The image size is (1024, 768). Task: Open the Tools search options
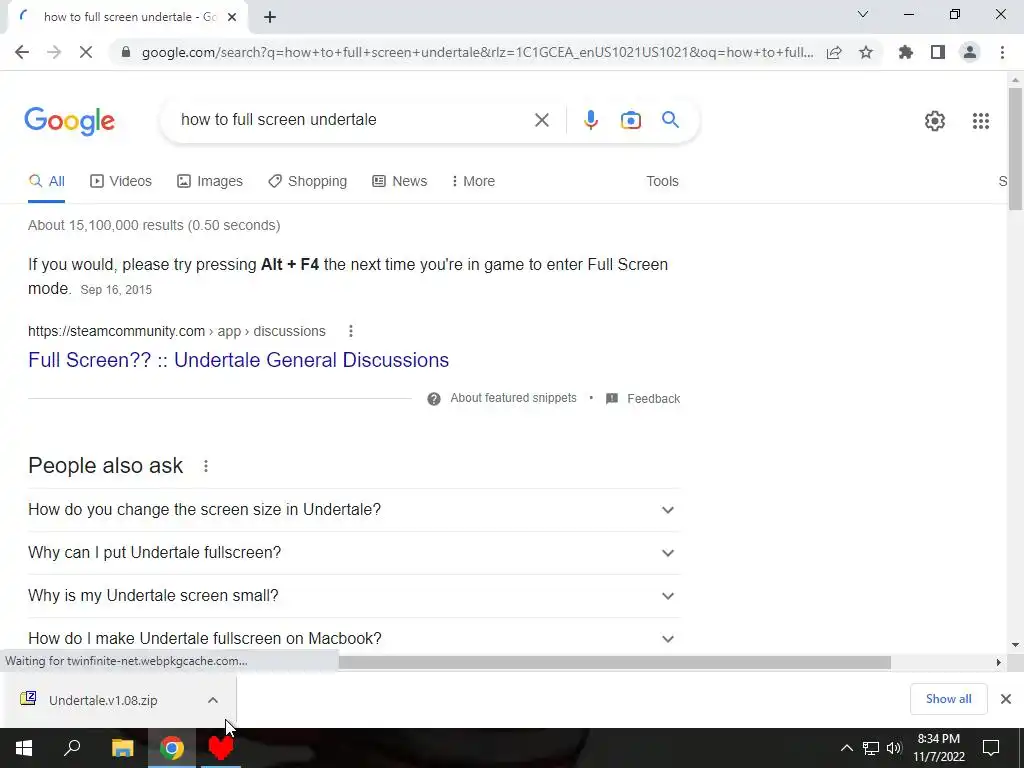point(662,182)
